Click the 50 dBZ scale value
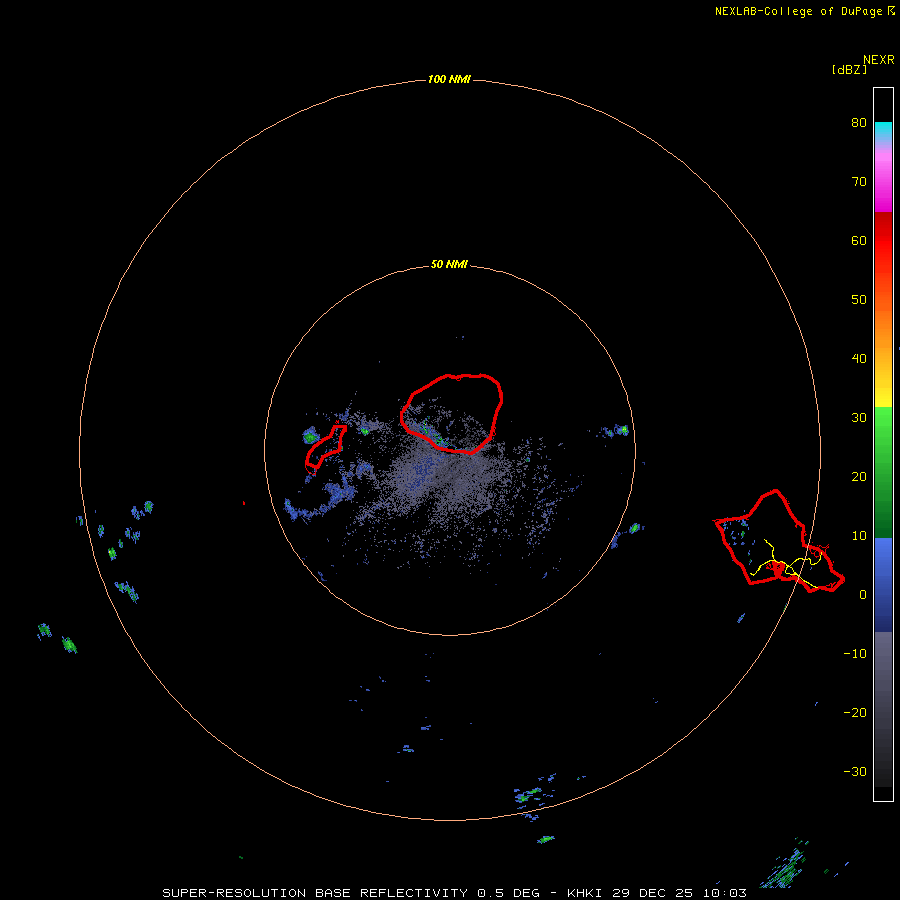 859,300
